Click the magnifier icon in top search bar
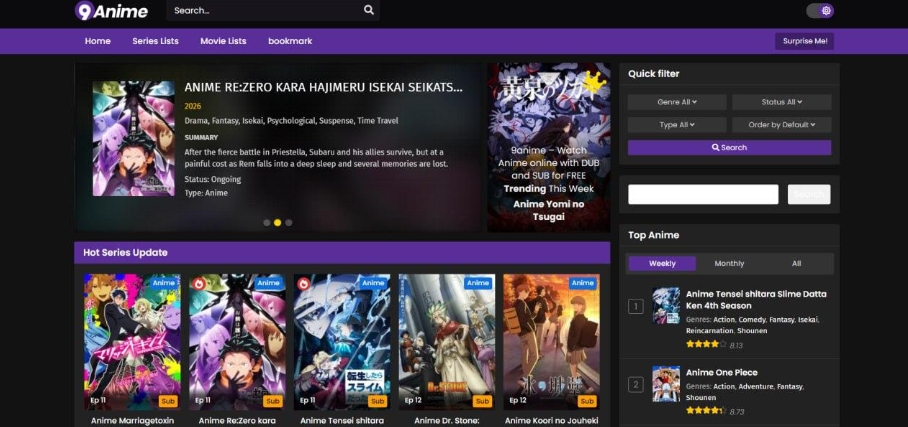The width and height of the screenshot is (908, 427). point(369,10)
